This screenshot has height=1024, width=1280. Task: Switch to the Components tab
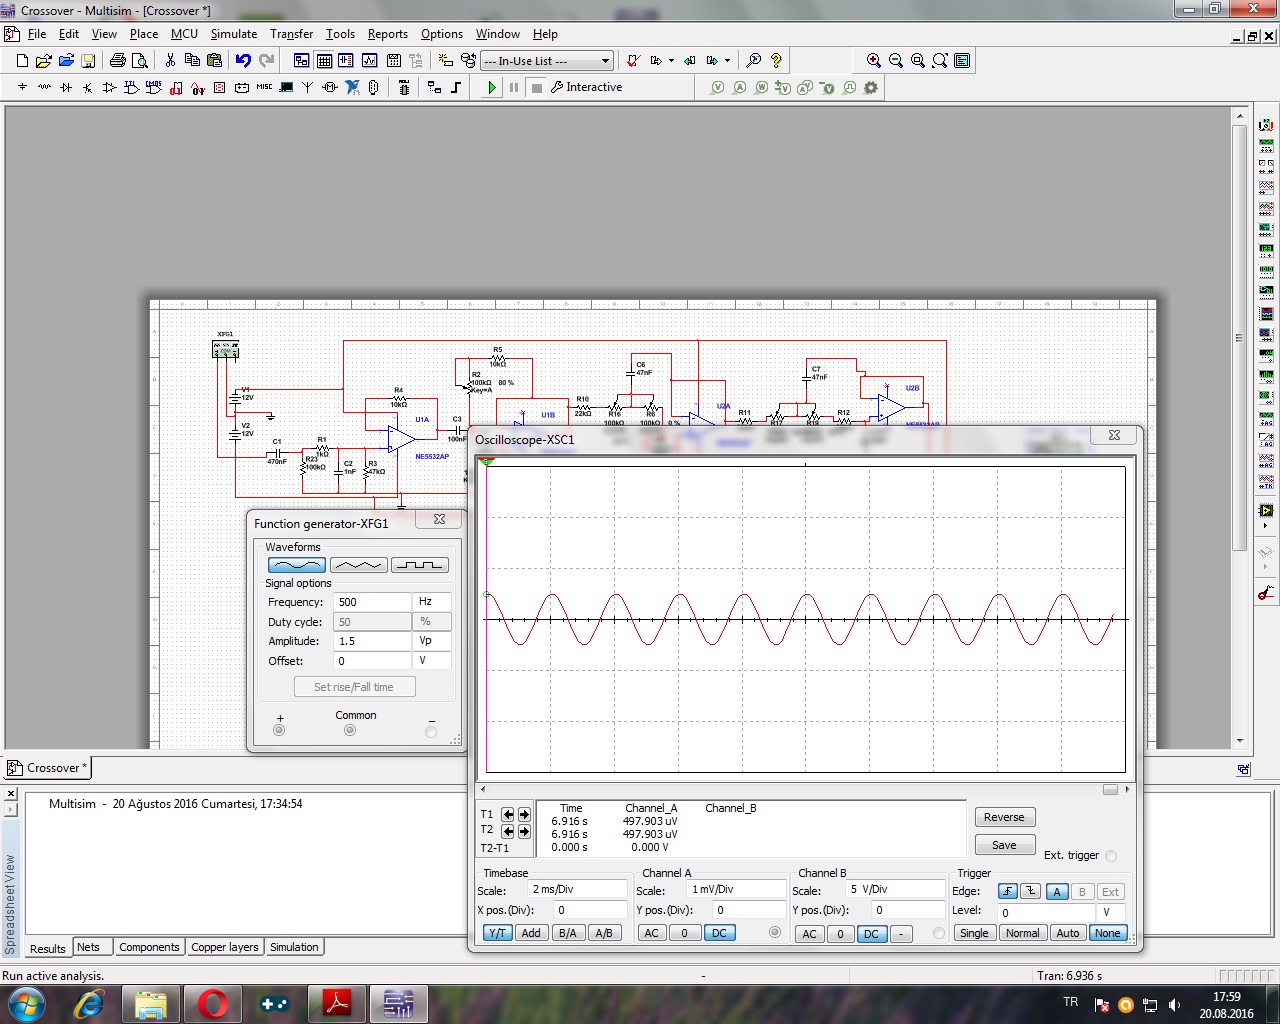149,947
